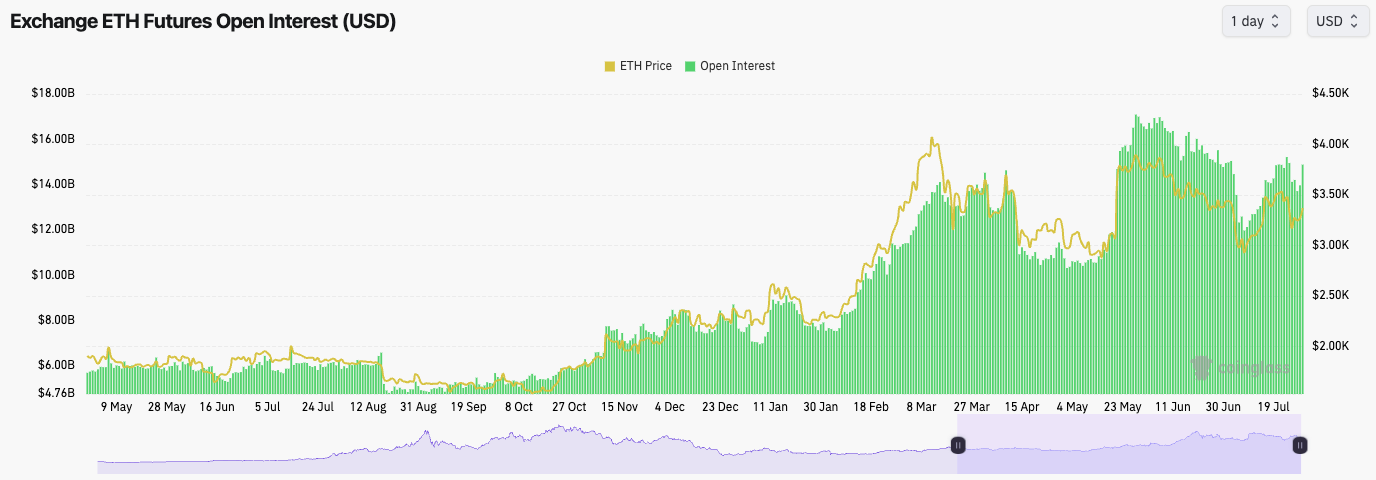Click the 18 Feb date label
The width and height of the screenshot is (1376, 480).
[x=871, y=407]
